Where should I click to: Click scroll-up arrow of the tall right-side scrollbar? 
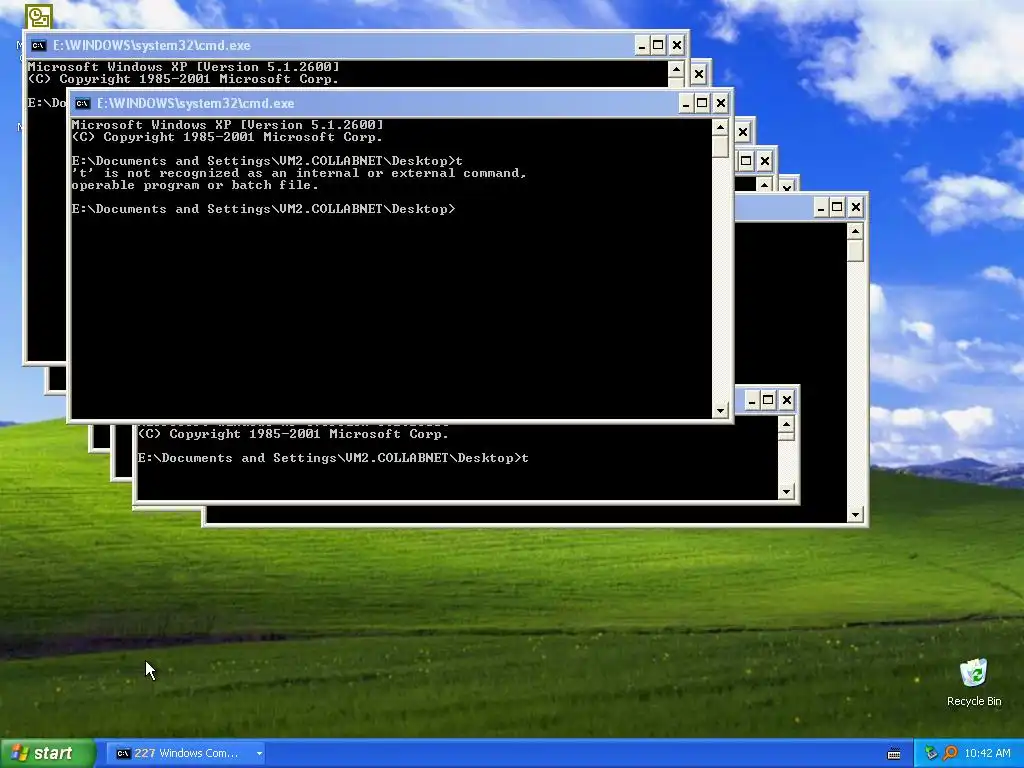tap(856, 232)
